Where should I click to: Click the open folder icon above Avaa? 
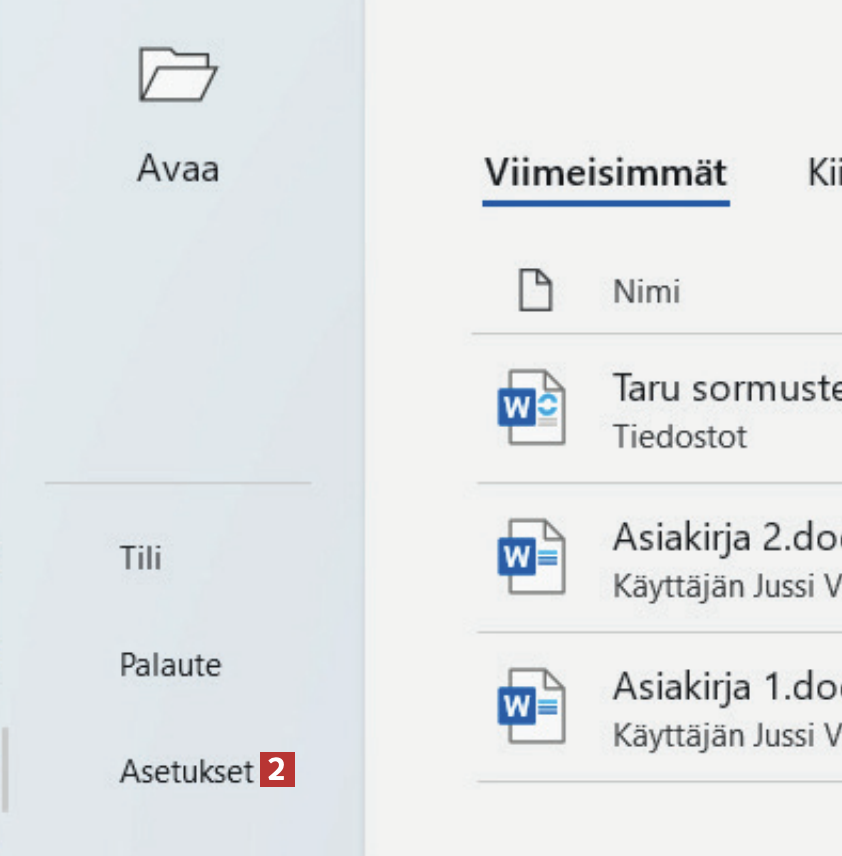178,75
